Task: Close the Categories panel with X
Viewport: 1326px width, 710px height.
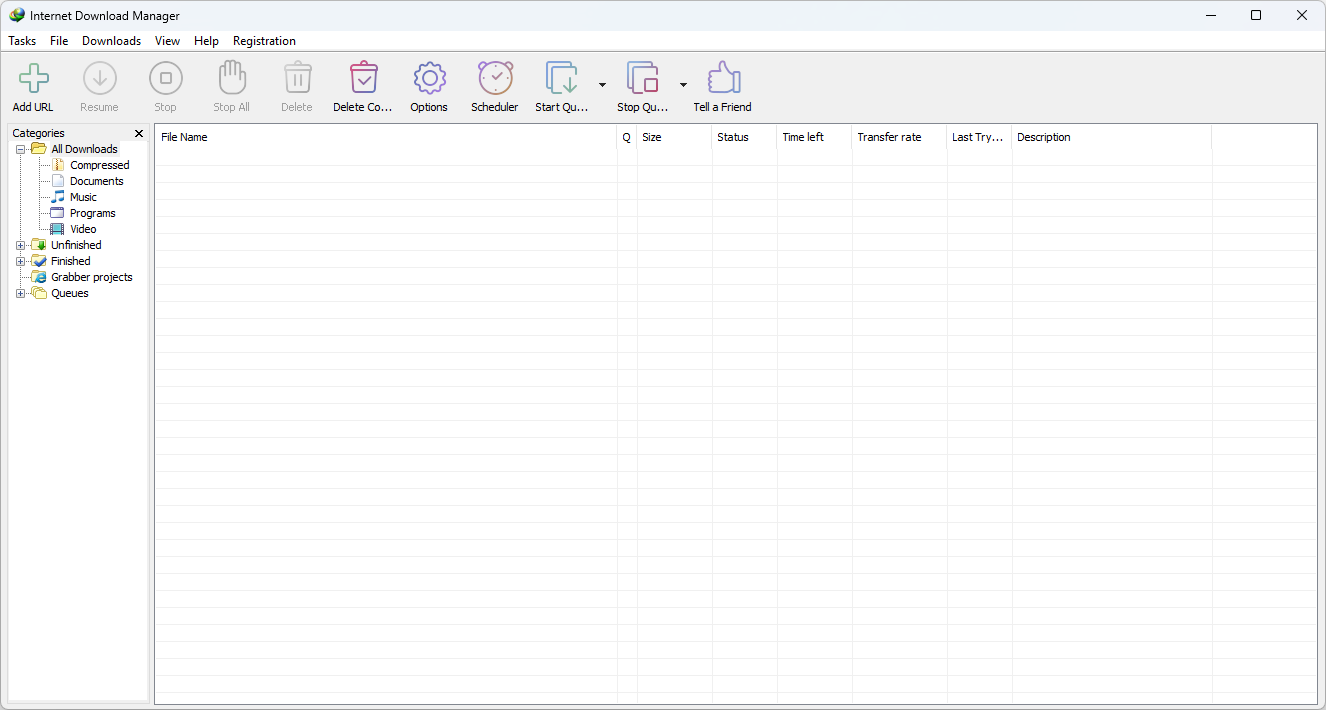Action: click(x=139, y=133)
